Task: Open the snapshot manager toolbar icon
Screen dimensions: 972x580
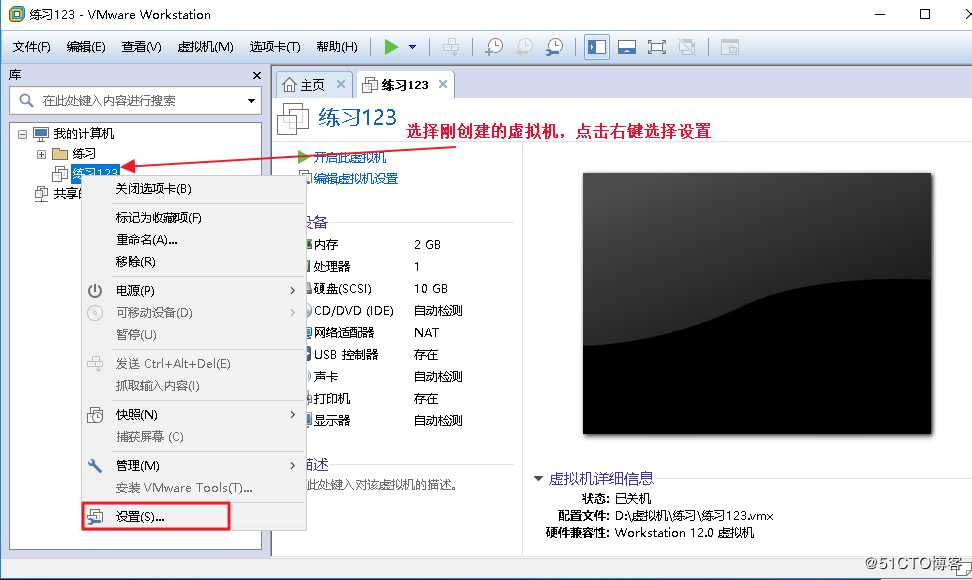Action: pos(554,47)
